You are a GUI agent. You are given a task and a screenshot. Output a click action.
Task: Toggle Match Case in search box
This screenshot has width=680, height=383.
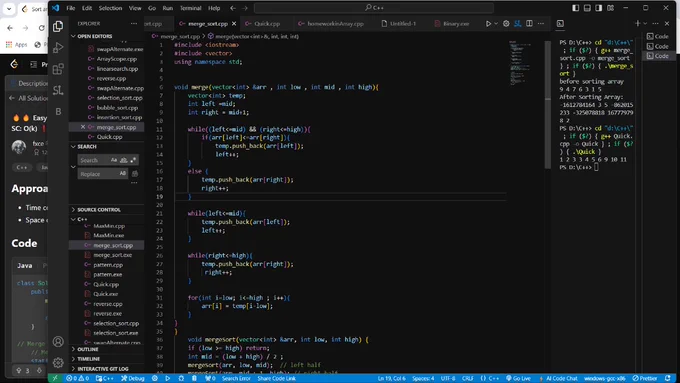pyautogui.click(x=114, y=160)
